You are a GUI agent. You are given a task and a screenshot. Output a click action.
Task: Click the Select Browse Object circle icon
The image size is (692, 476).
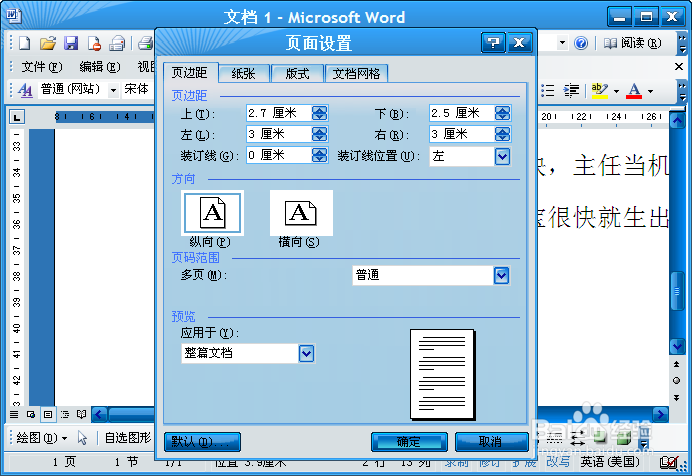(x=677, y=381)
